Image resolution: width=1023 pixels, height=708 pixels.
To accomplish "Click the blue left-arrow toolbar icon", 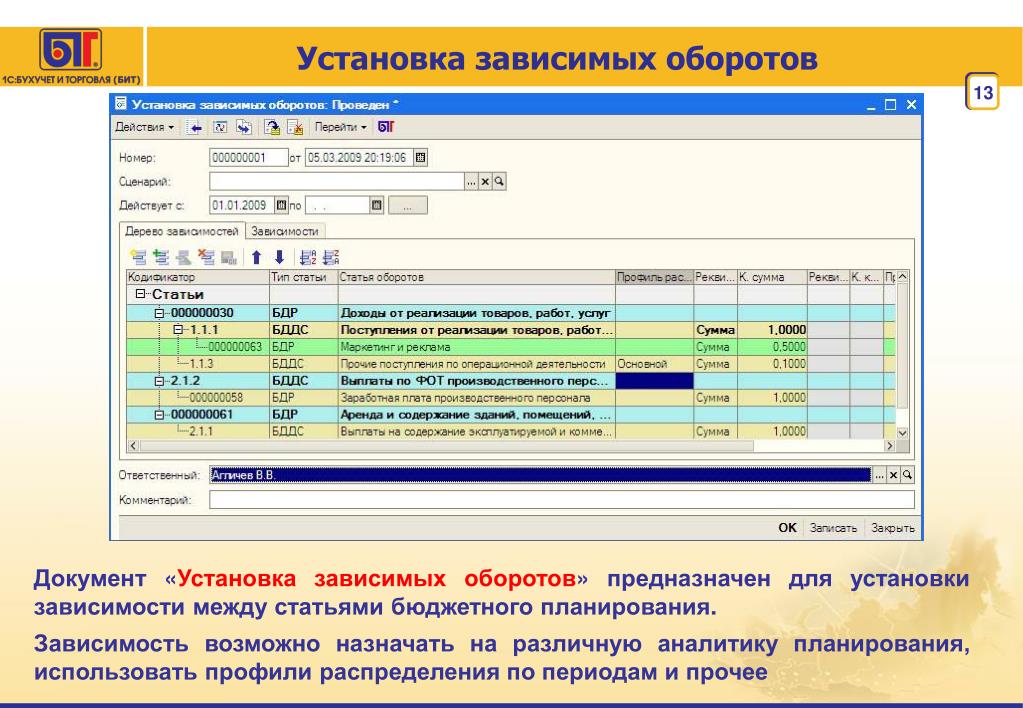I will [194, 127].
